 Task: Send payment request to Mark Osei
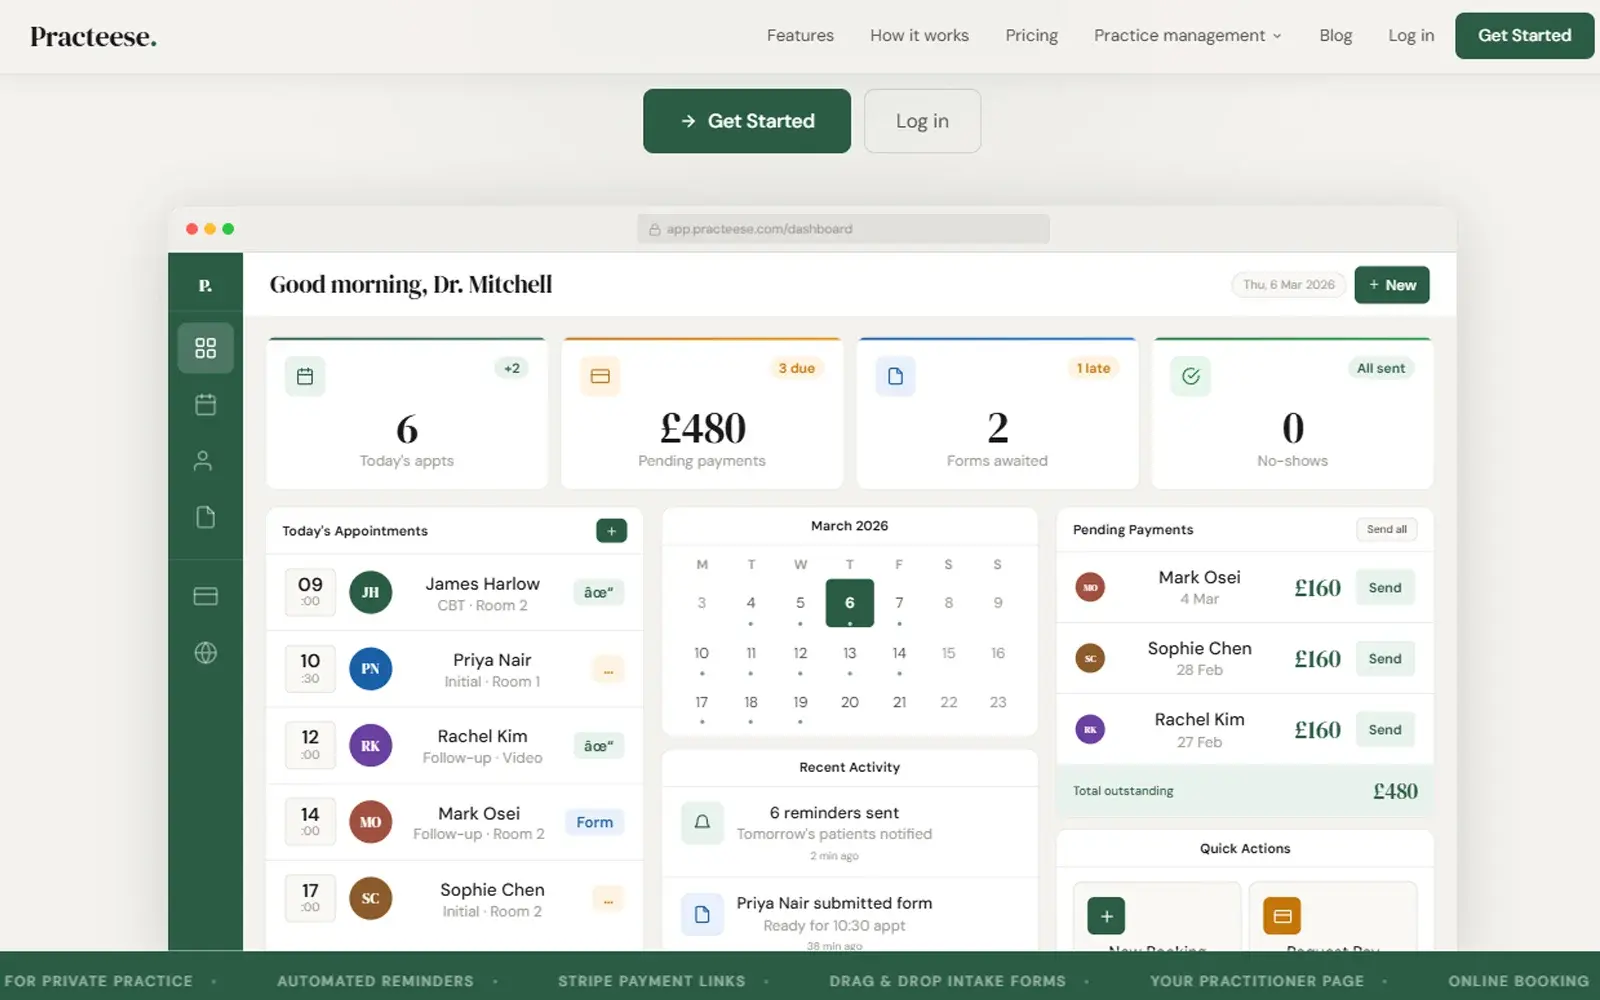pyautogui.click(x=1385, y=588)
